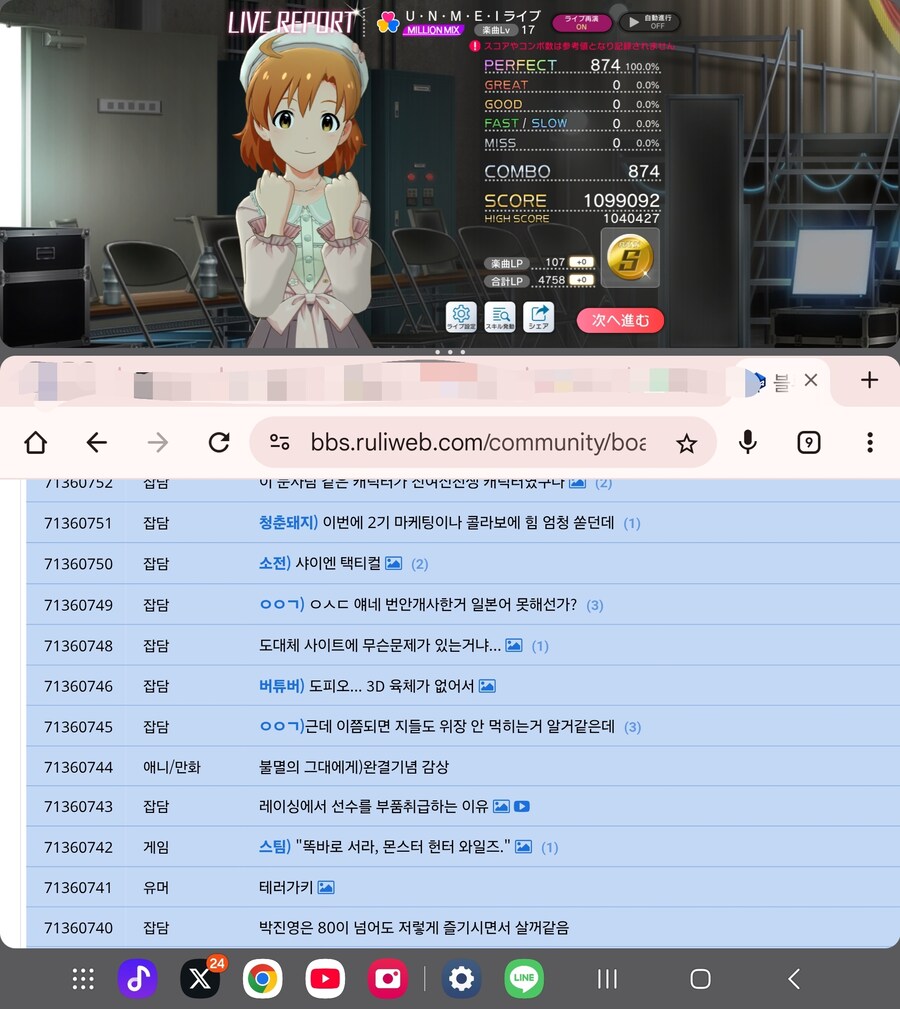Select post number 71360751

tap(78, 523)
